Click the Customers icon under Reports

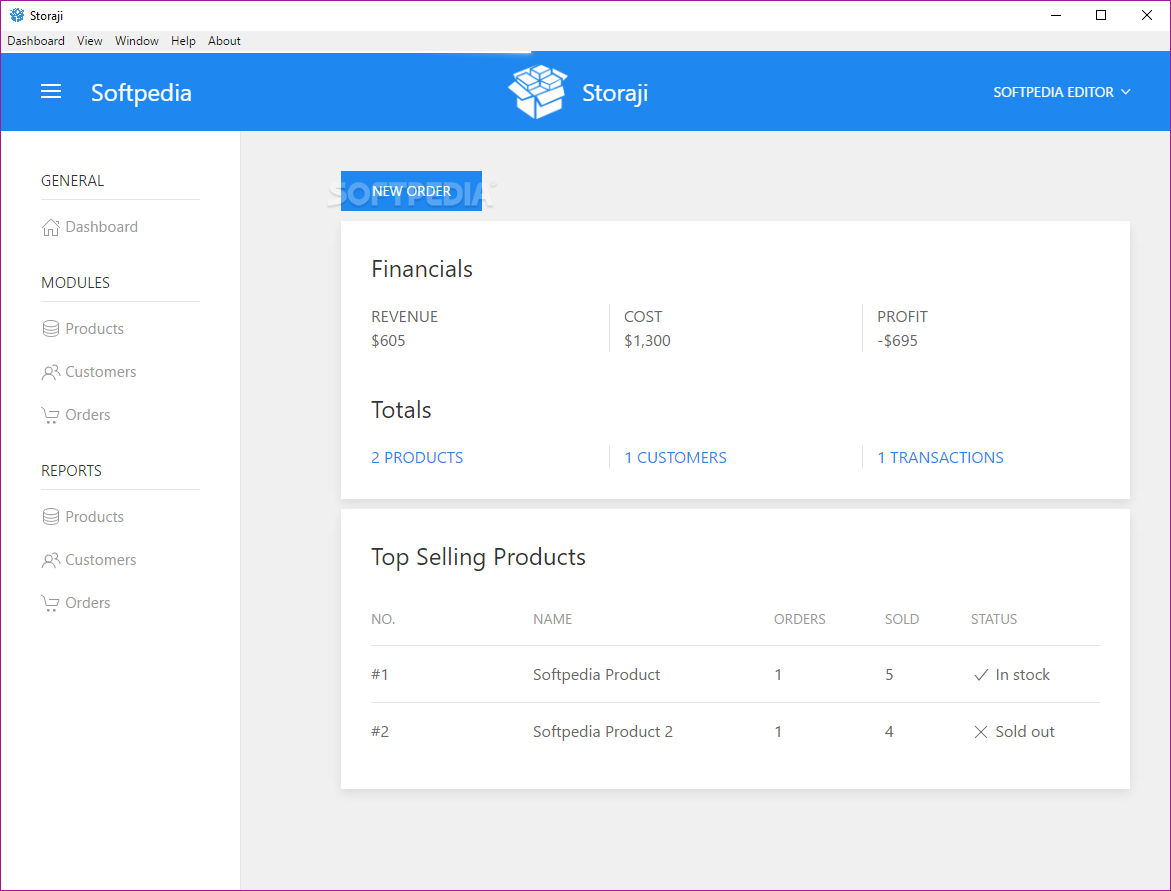[50, 560]
